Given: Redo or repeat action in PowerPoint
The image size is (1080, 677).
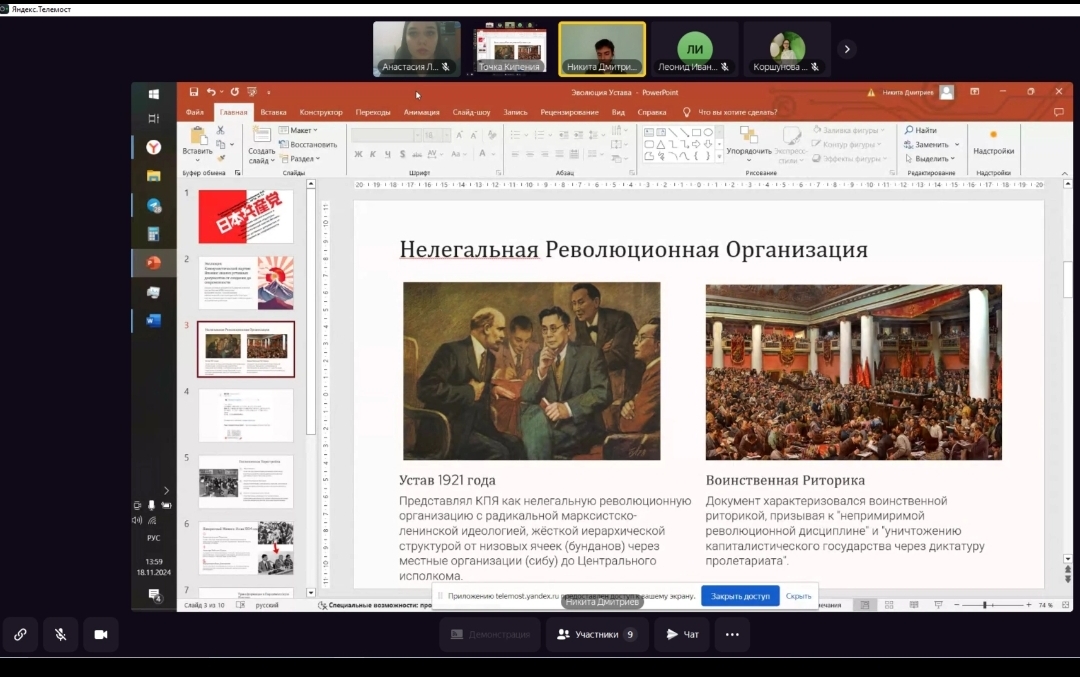Looking at the screenshot, I should point(235,92).
